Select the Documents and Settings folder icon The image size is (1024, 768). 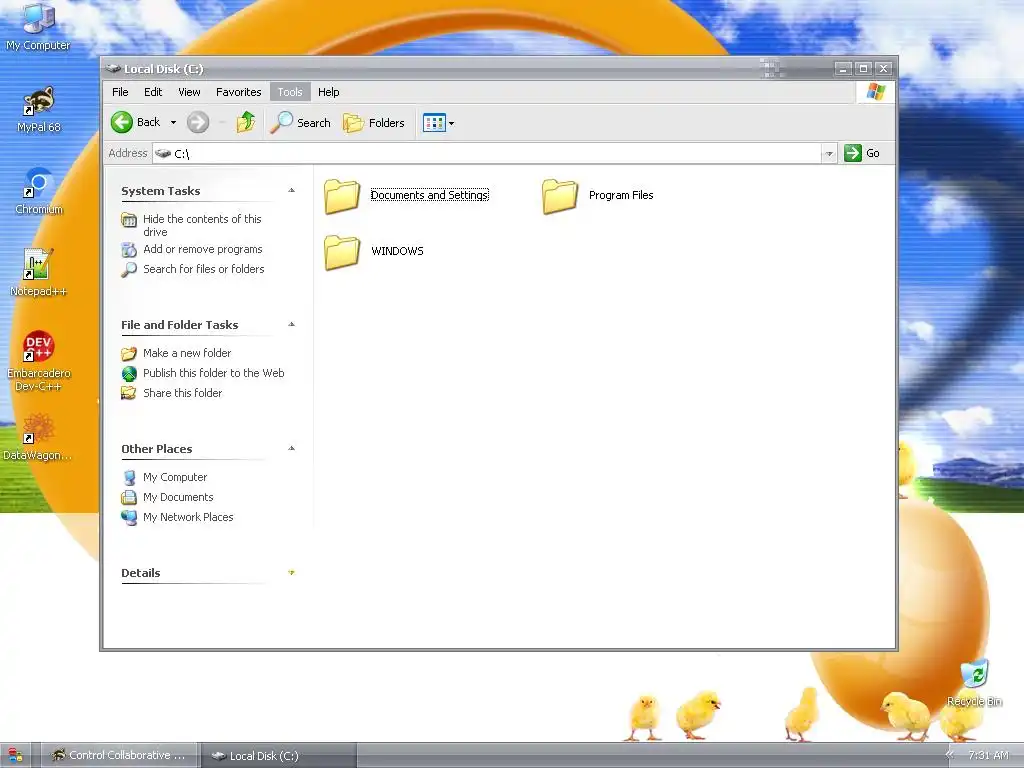(342, 196)
